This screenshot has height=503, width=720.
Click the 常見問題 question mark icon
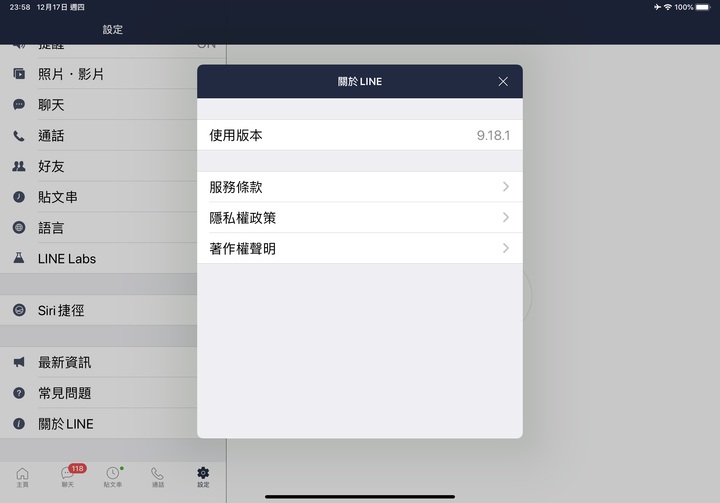point(19,393)
